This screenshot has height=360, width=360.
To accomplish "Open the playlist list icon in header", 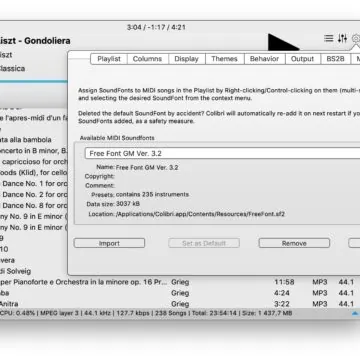I will [x=329, y=38].
